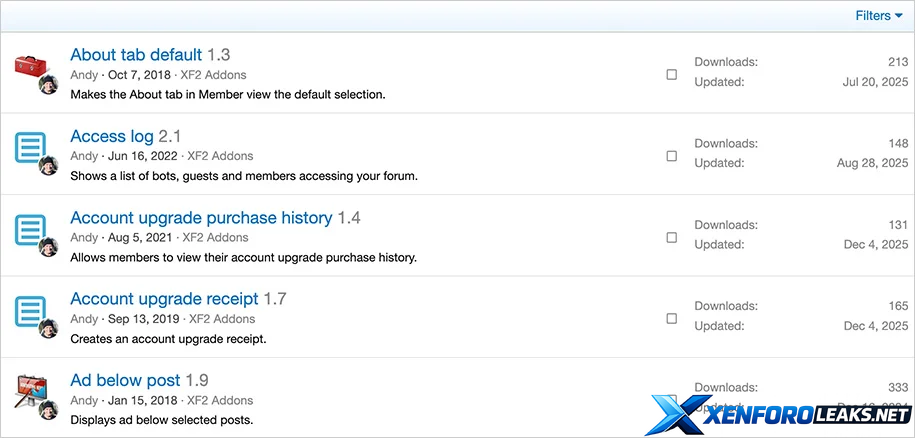Click the Account upgrade purchase history document icon

pyautogui.click(x=32, y=231)
